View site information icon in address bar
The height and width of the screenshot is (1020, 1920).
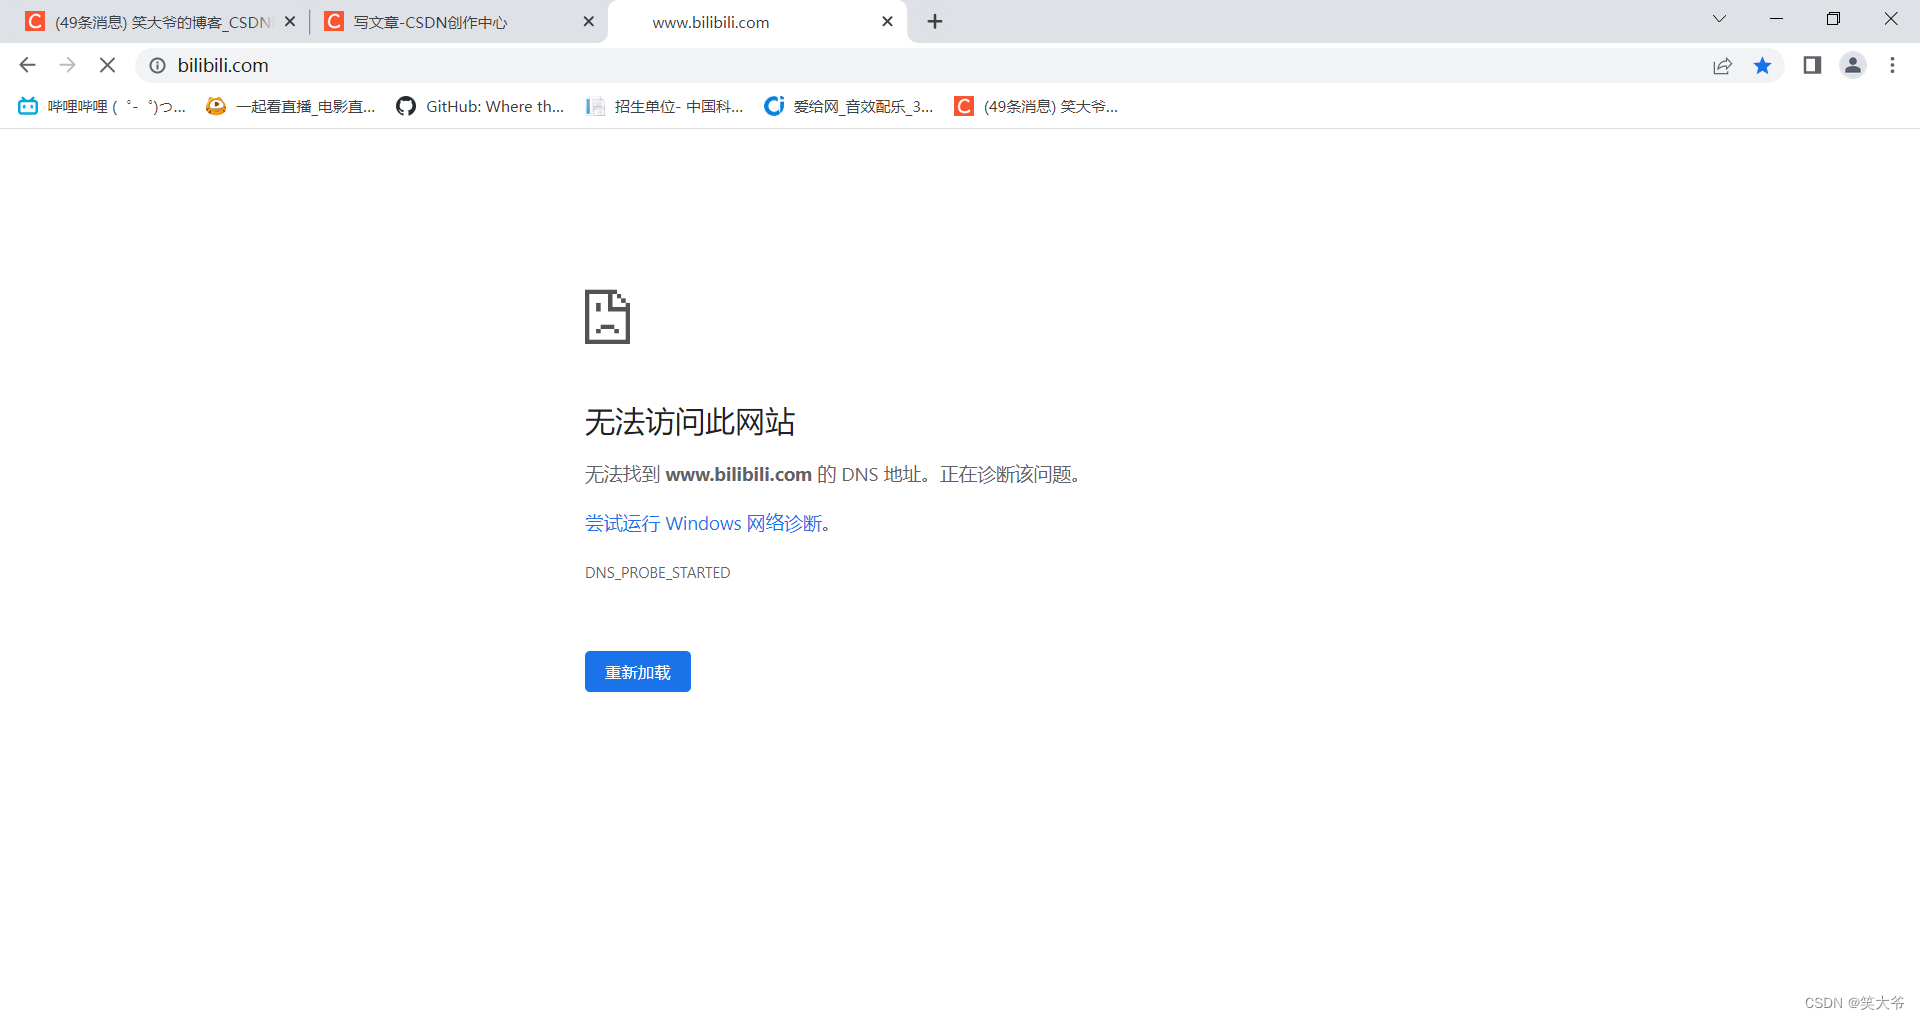coord(157,65)
